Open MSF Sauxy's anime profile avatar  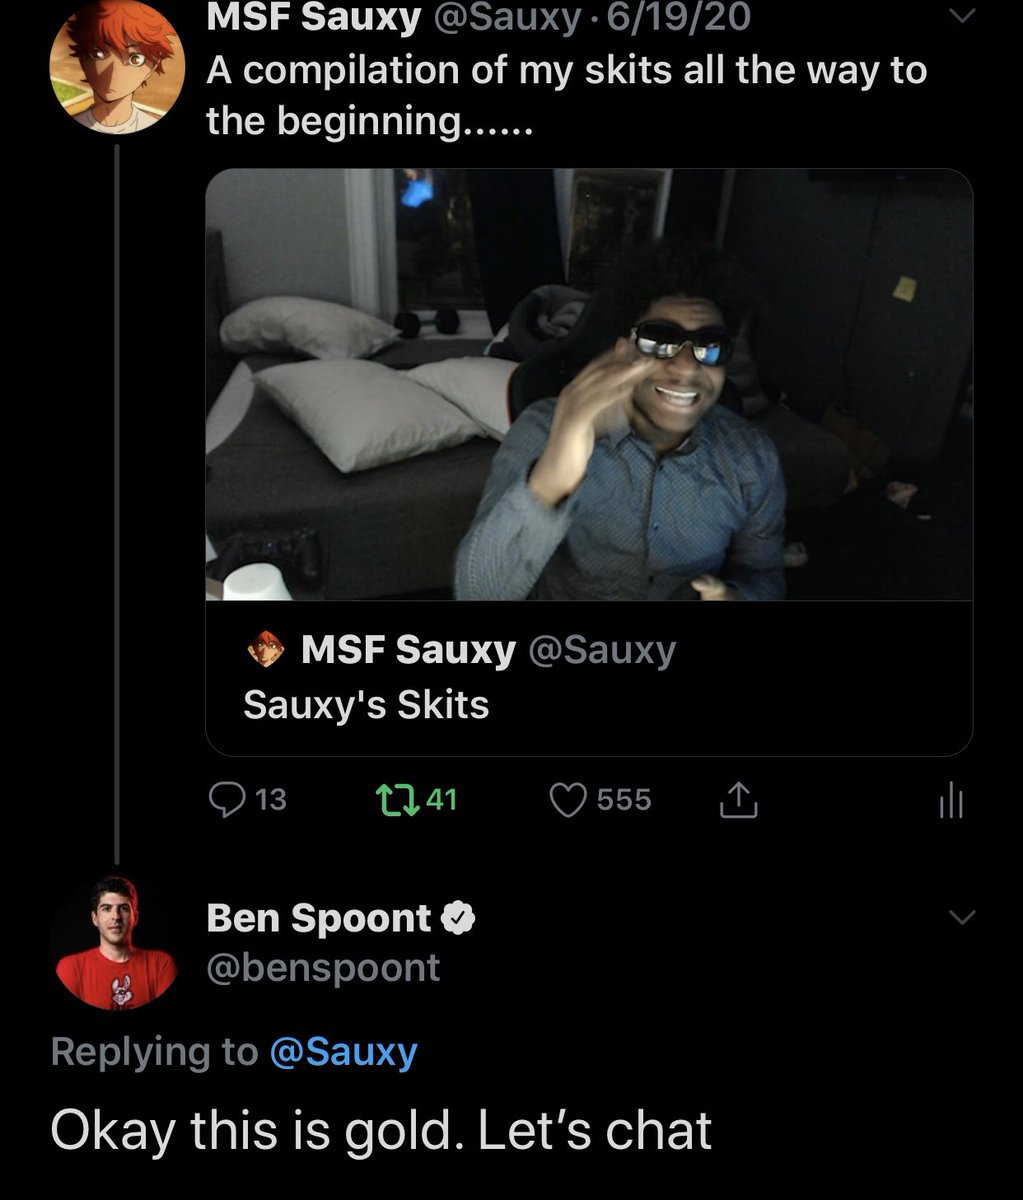coord(116,68)
